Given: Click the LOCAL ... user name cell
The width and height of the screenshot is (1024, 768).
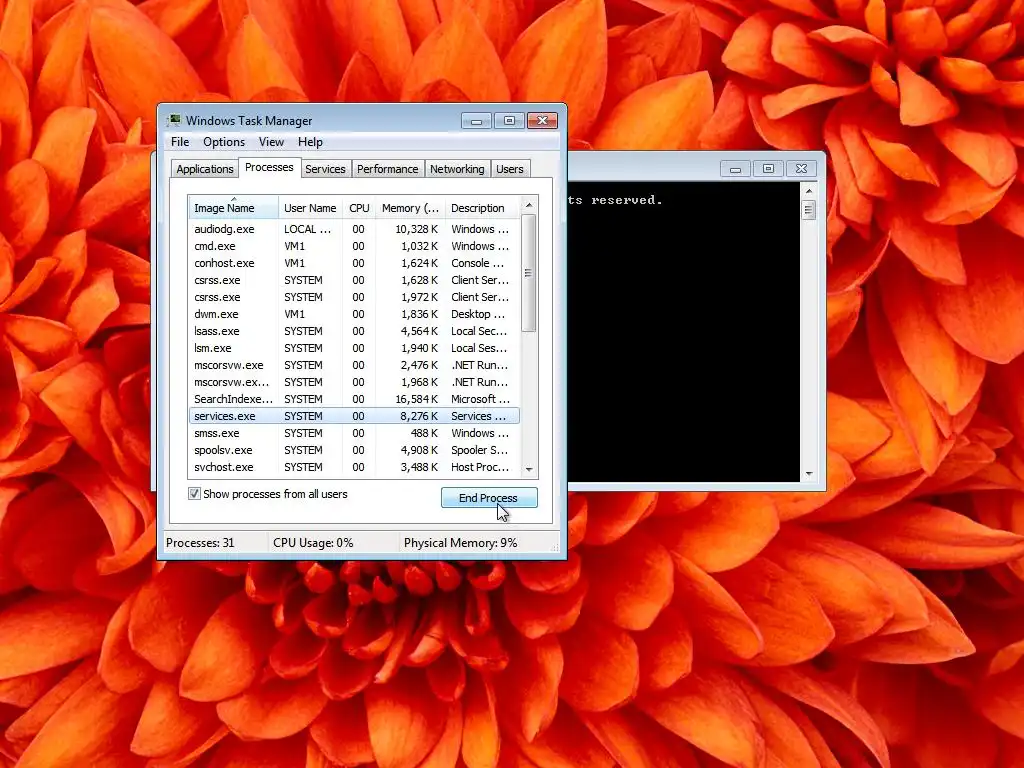Looking at the screenshot, I should (x=308, y=229).
